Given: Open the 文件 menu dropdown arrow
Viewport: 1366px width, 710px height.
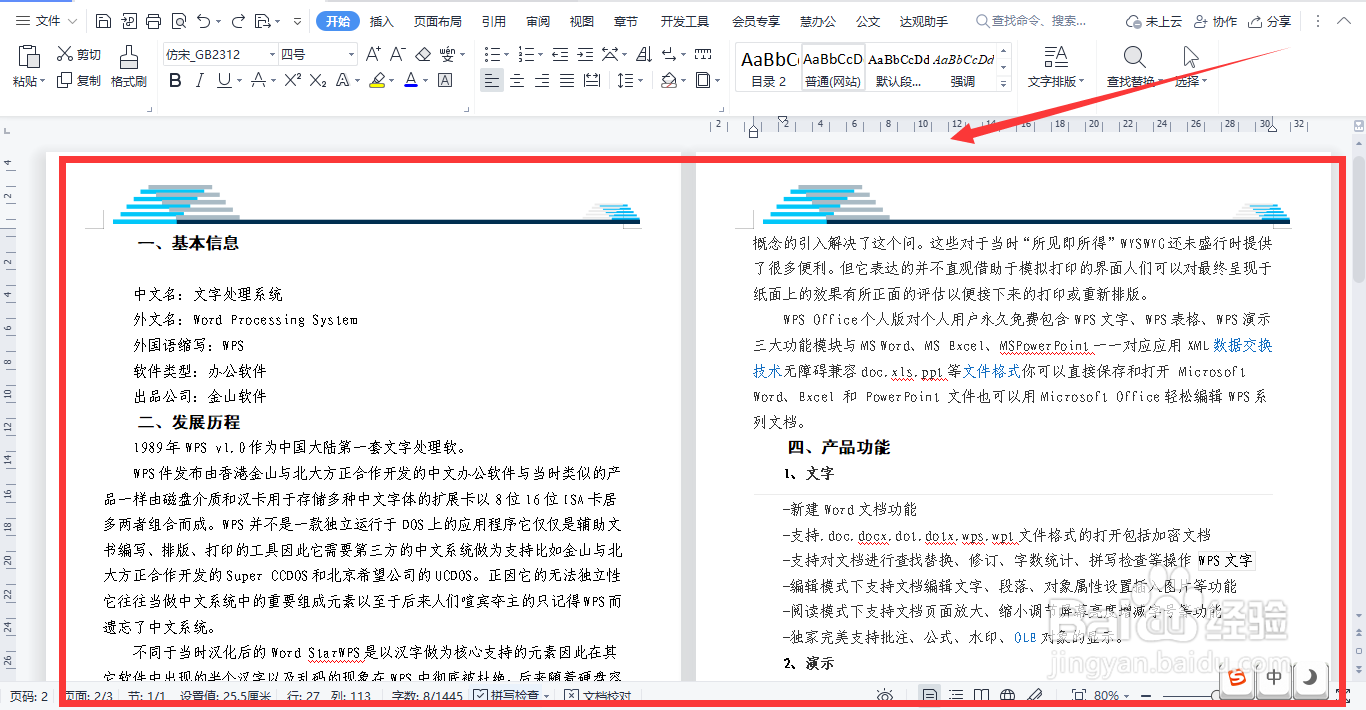Looking at the screenshot, I should click(72, 21).
